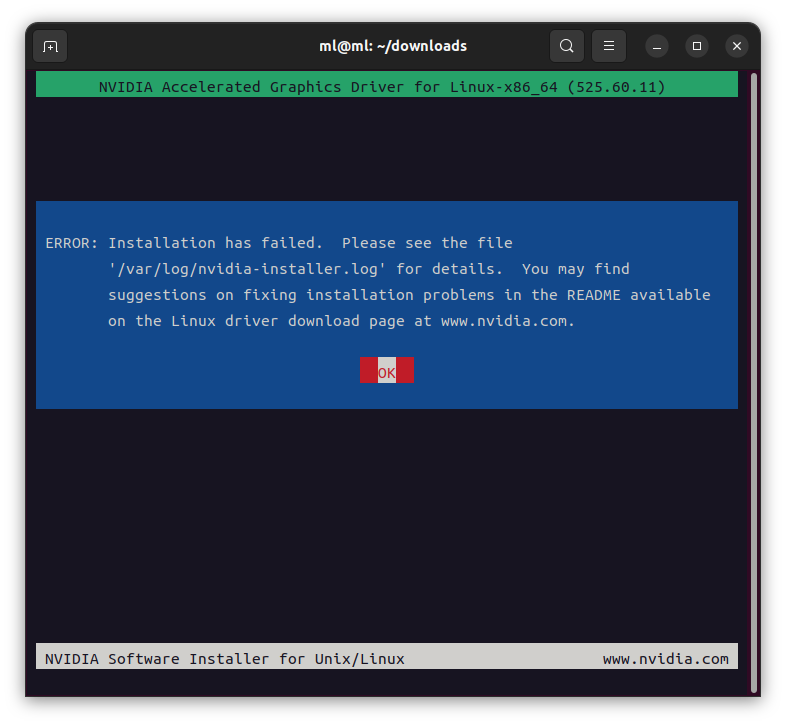Viewport: 786px width, 725px height.
Task: Click the '/var/log/nvidia-installer.log' path text
Action: tap(247, 269)
